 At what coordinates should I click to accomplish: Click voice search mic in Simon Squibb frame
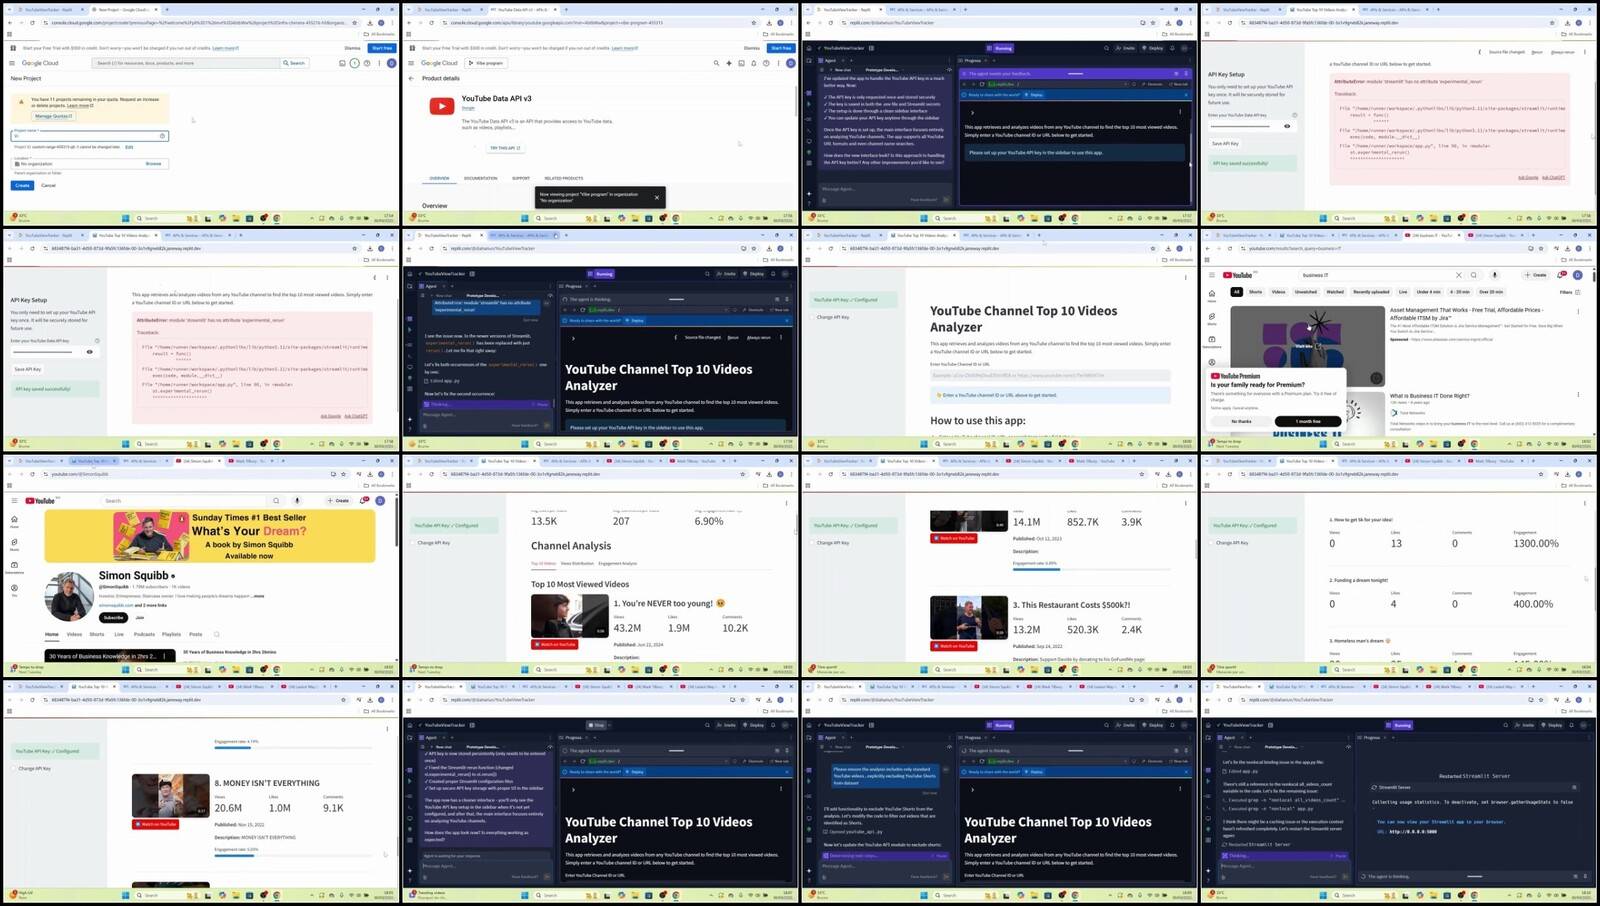point(297,501)
